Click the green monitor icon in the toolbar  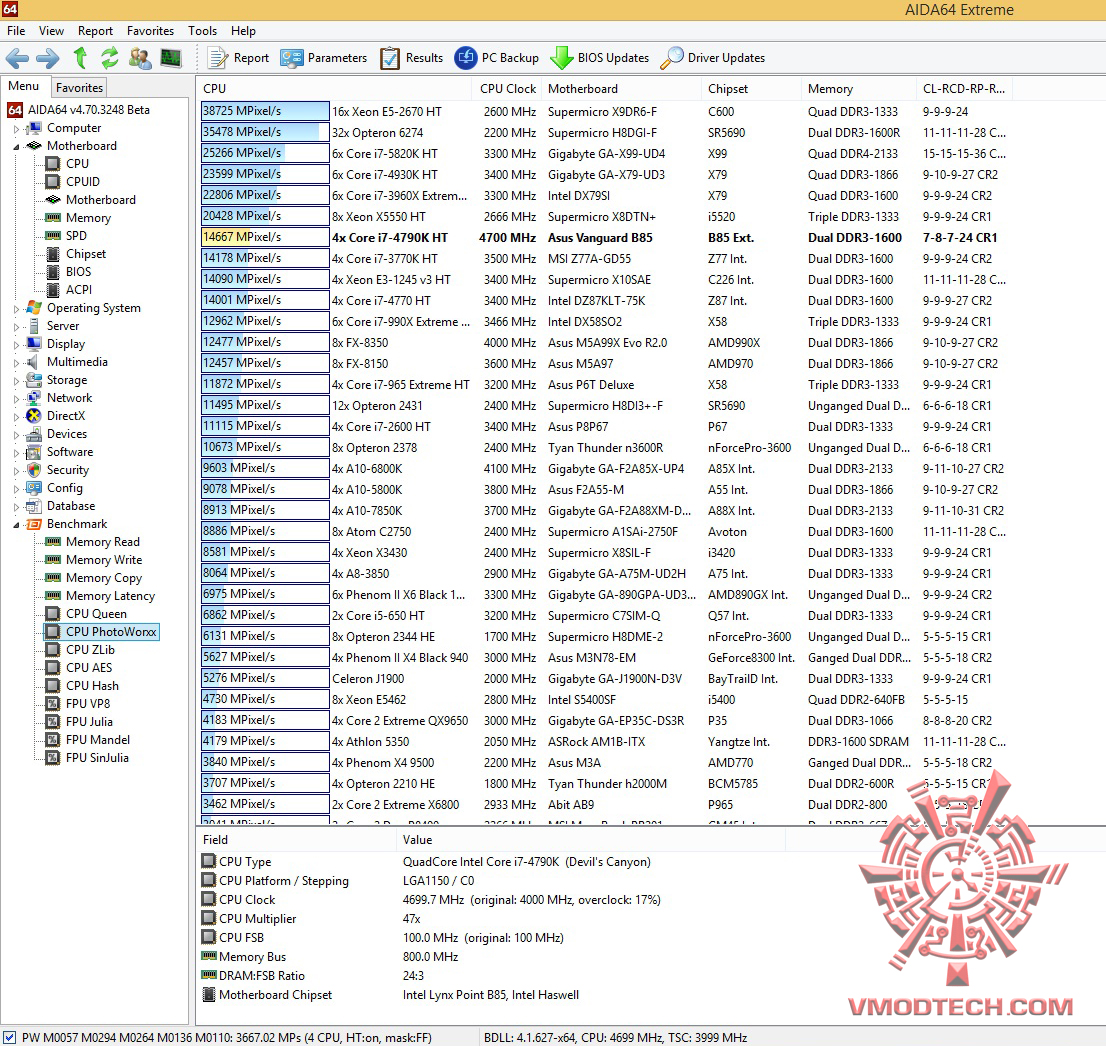coord(171,58)
